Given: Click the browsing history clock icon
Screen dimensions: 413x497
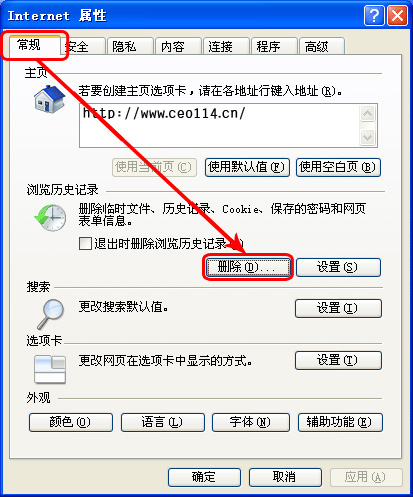Looking at the screenshot, I should 50,218.
